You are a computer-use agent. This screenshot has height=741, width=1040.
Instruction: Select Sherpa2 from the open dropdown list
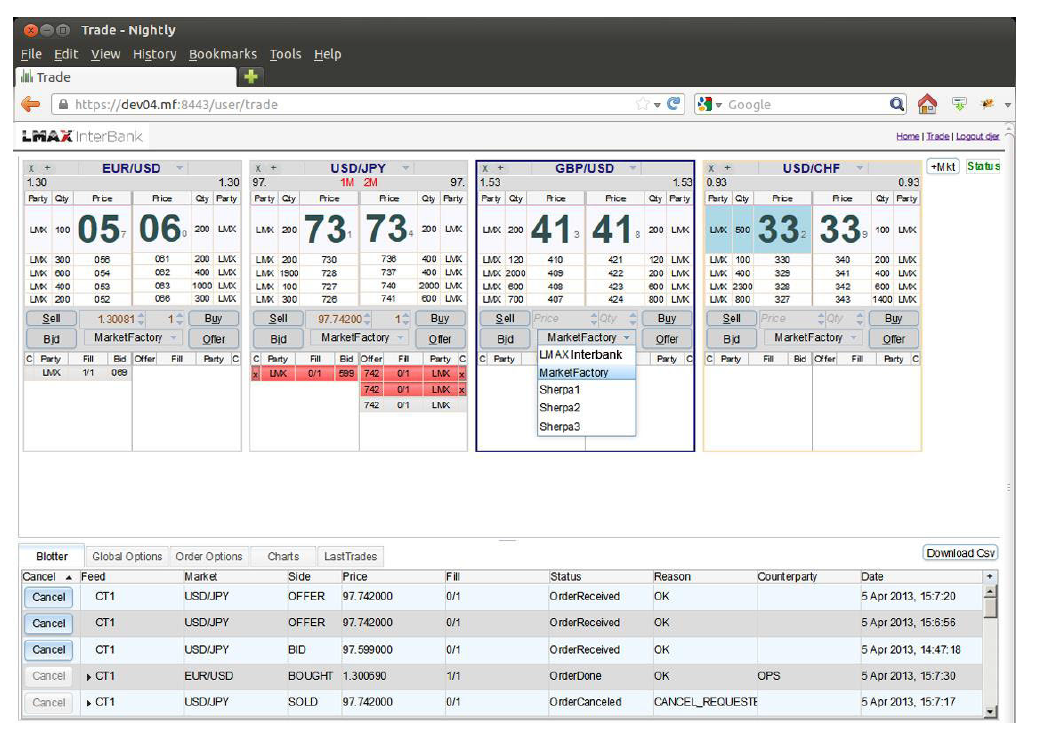pos(560,408)
